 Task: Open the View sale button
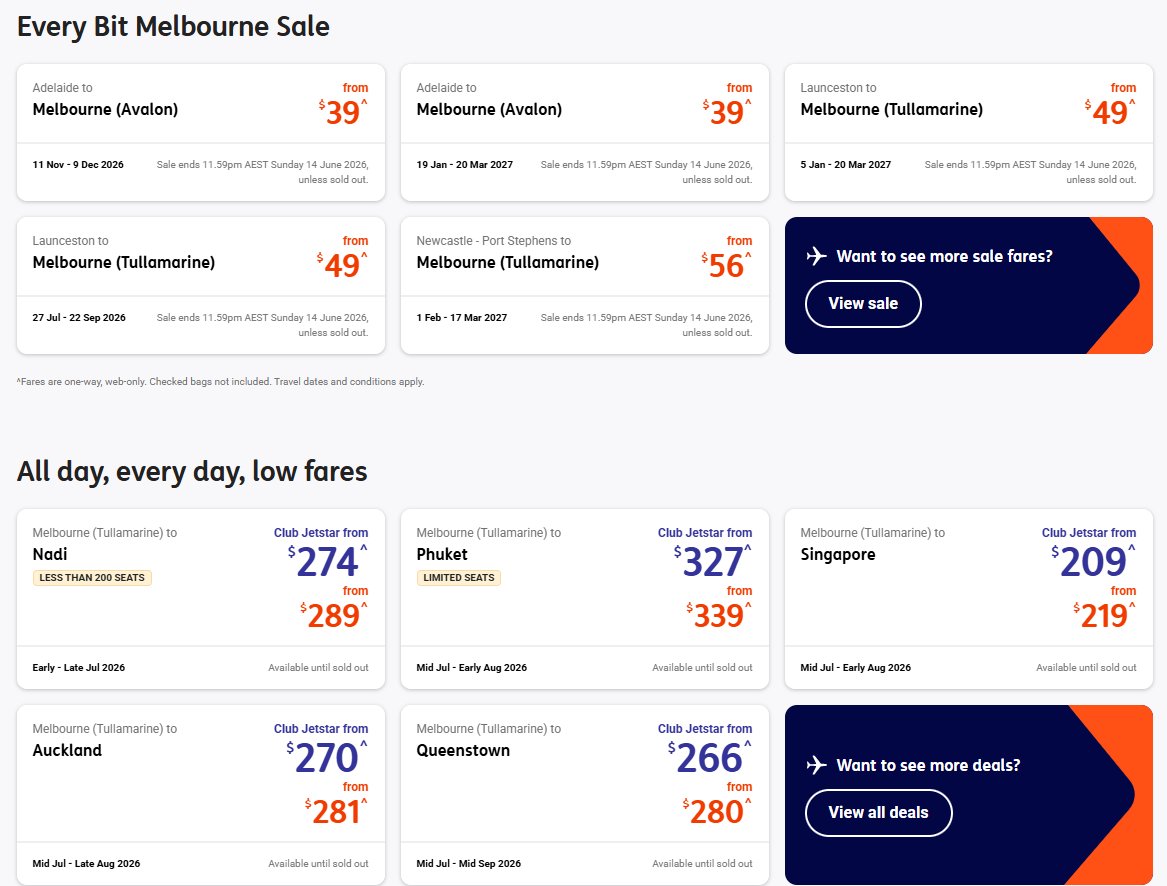863,304
